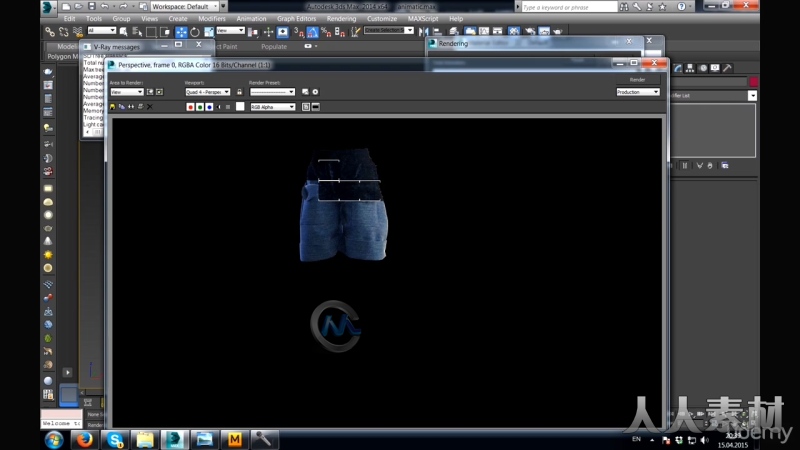Open the Modifiers menu

tap(211, 18)
